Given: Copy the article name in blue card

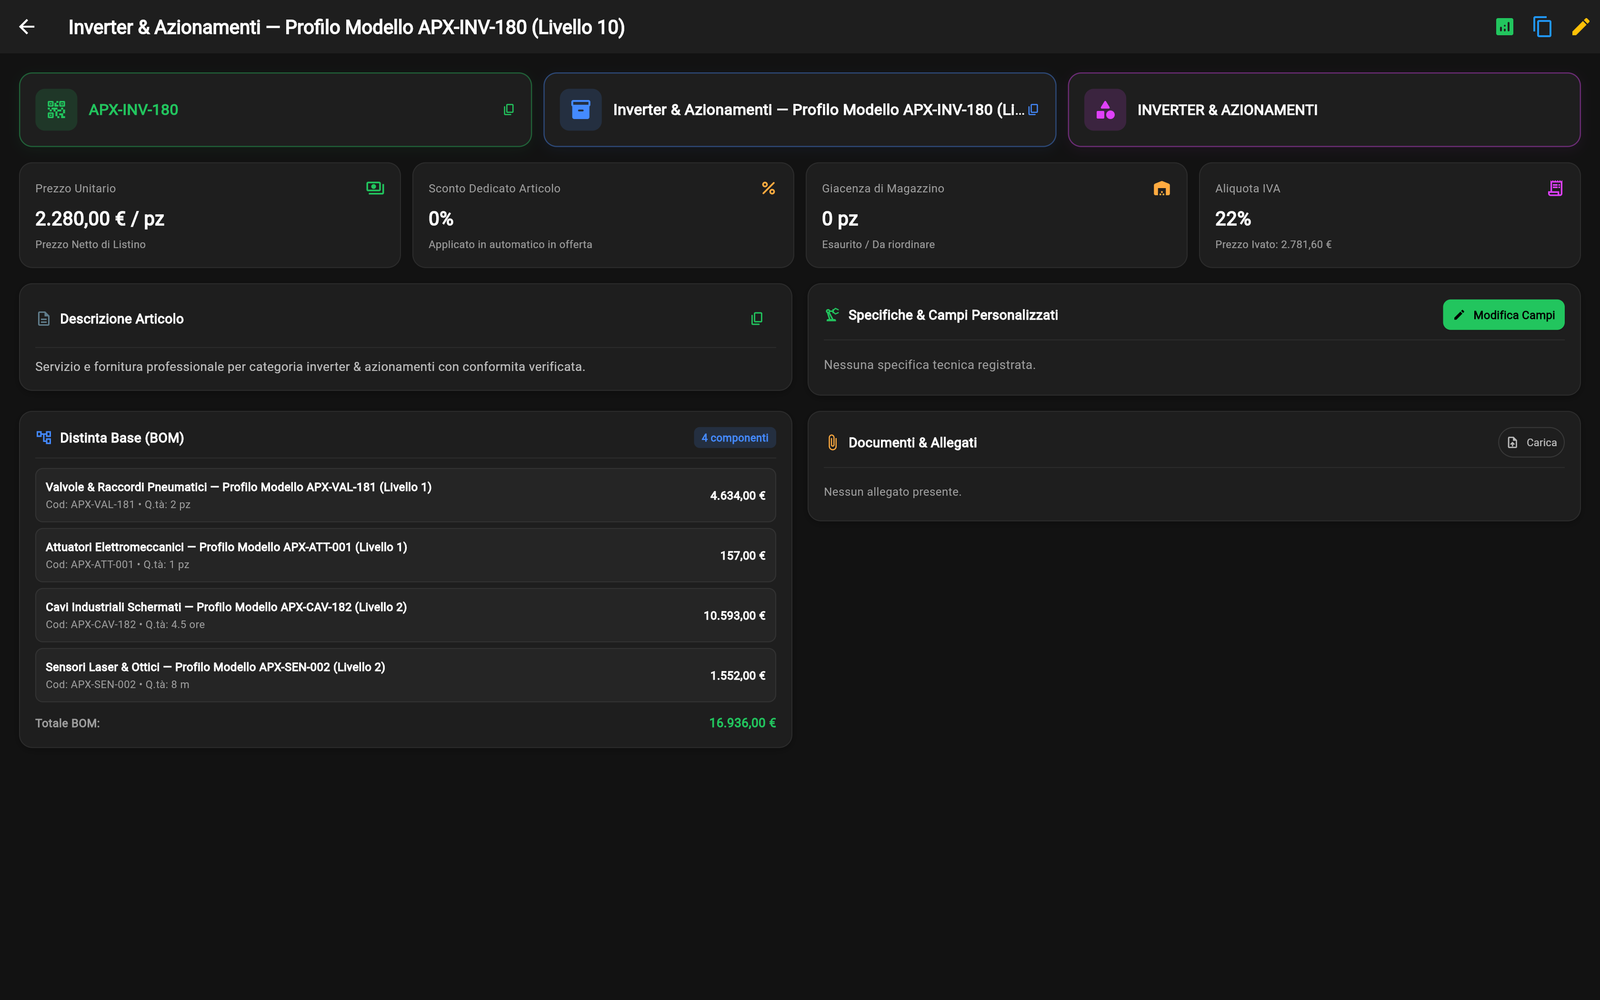Looking at the screenshot, I should [1033, 110].
